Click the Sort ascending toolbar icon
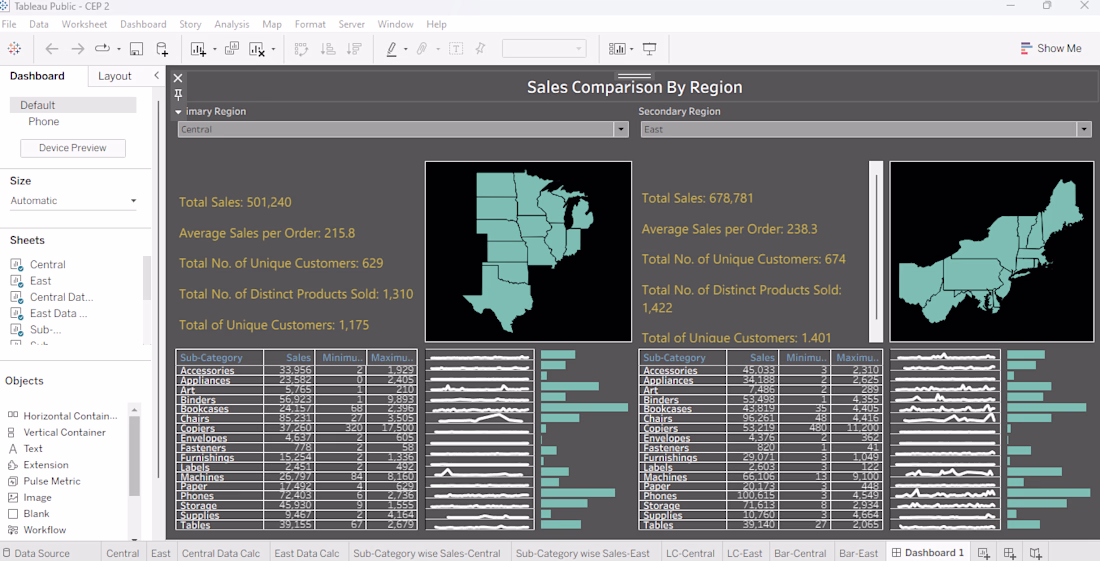Screen dimensions: 1100x561 (328, 48)
